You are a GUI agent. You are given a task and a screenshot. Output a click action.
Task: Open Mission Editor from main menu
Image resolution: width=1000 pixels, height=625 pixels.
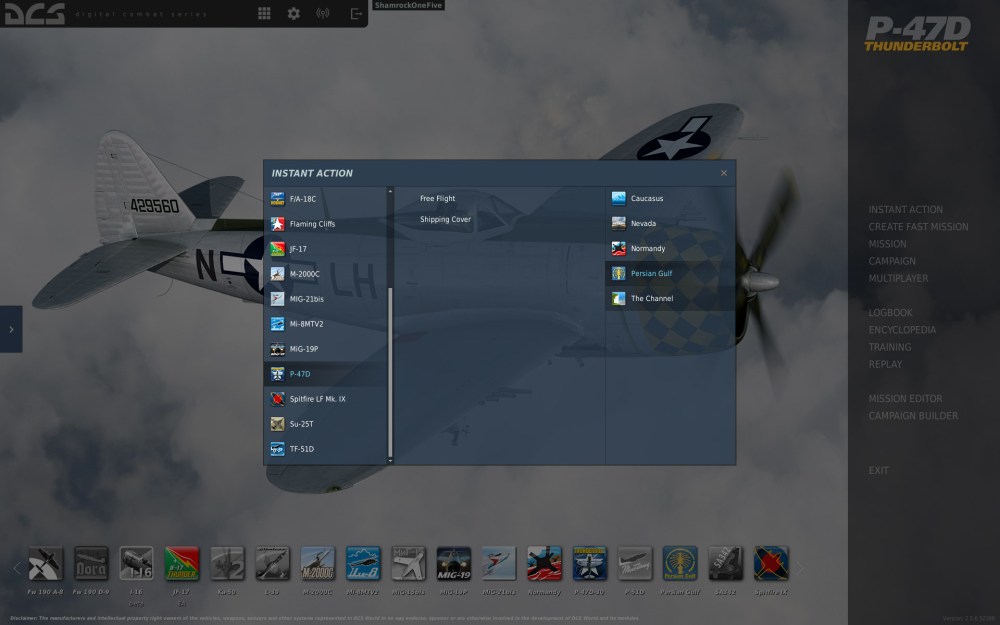(905, 399)
